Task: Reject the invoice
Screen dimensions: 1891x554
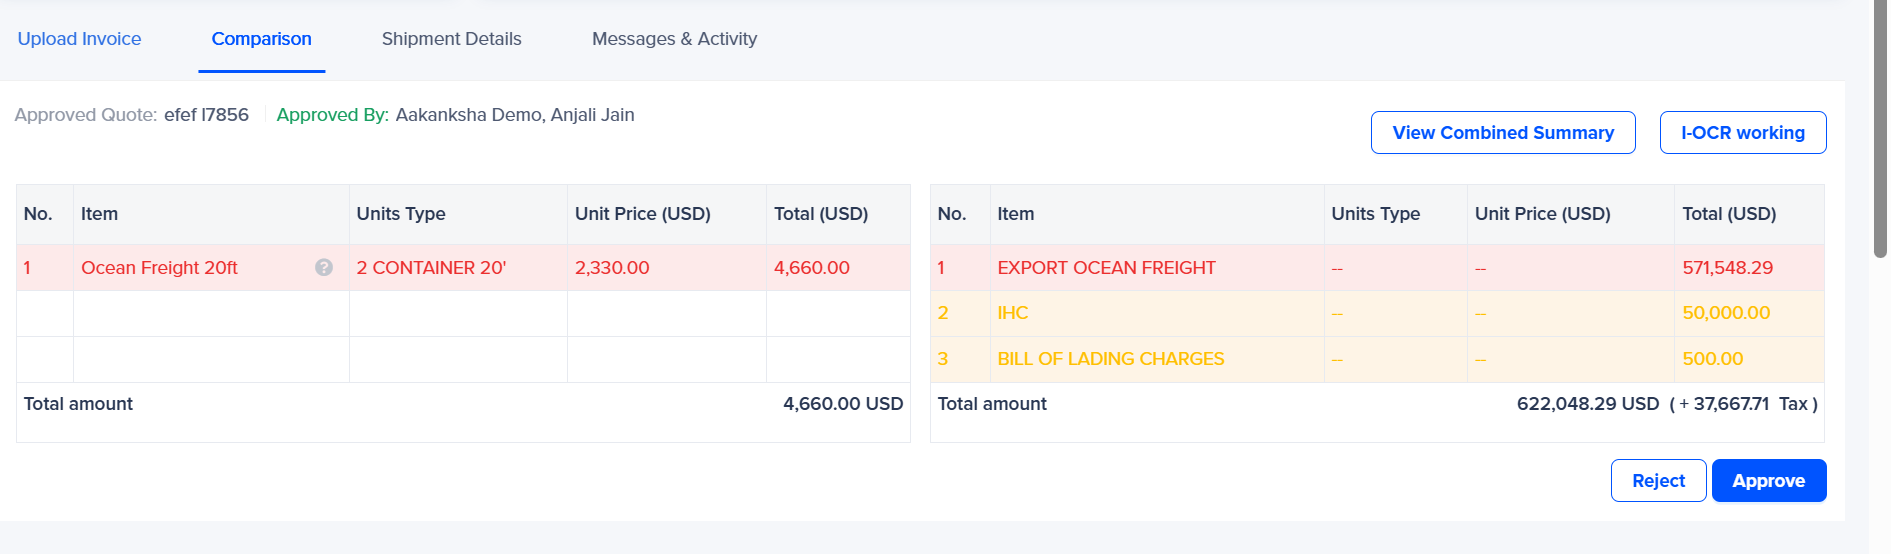Action: 1657,481
